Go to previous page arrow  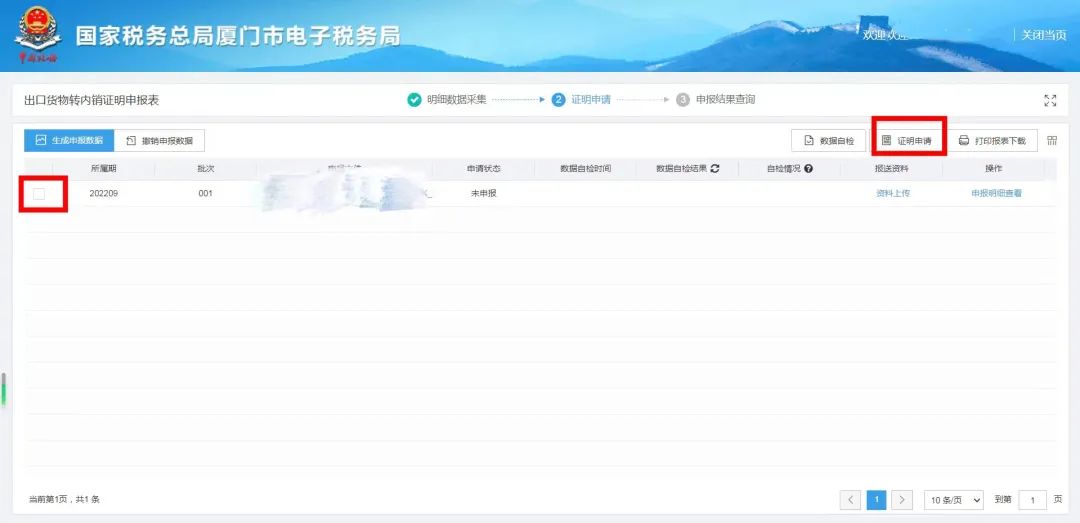[x=850, y=499]
